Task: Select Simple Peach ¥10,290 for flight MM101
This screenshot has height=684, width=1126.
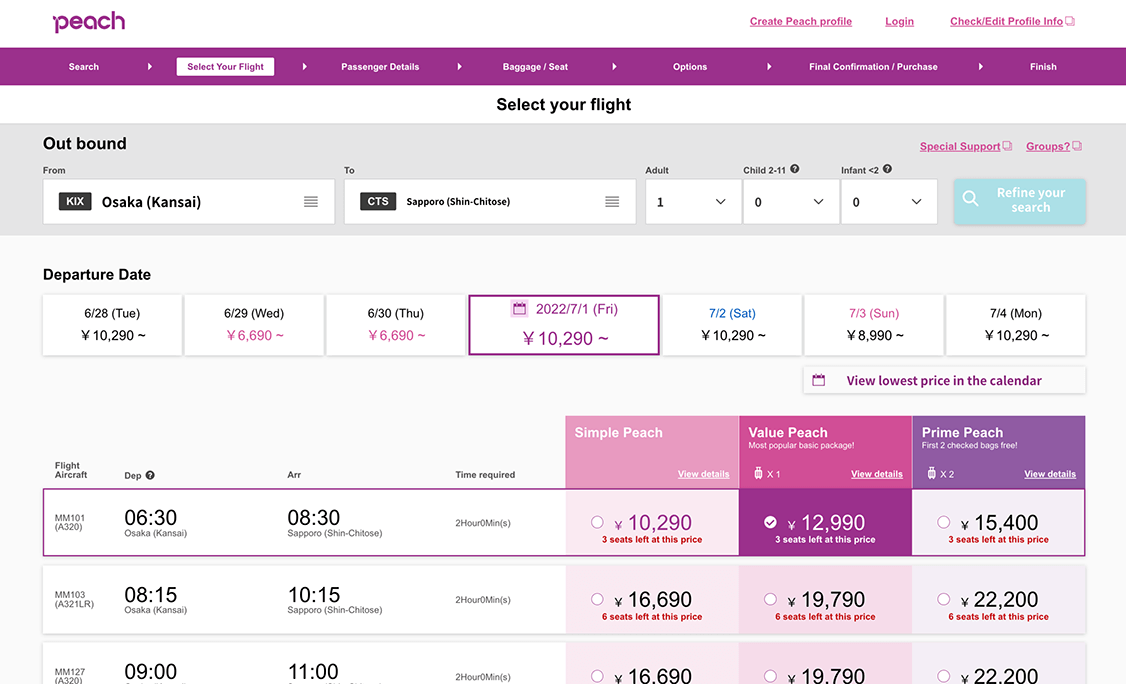Action: coord(597,522)
